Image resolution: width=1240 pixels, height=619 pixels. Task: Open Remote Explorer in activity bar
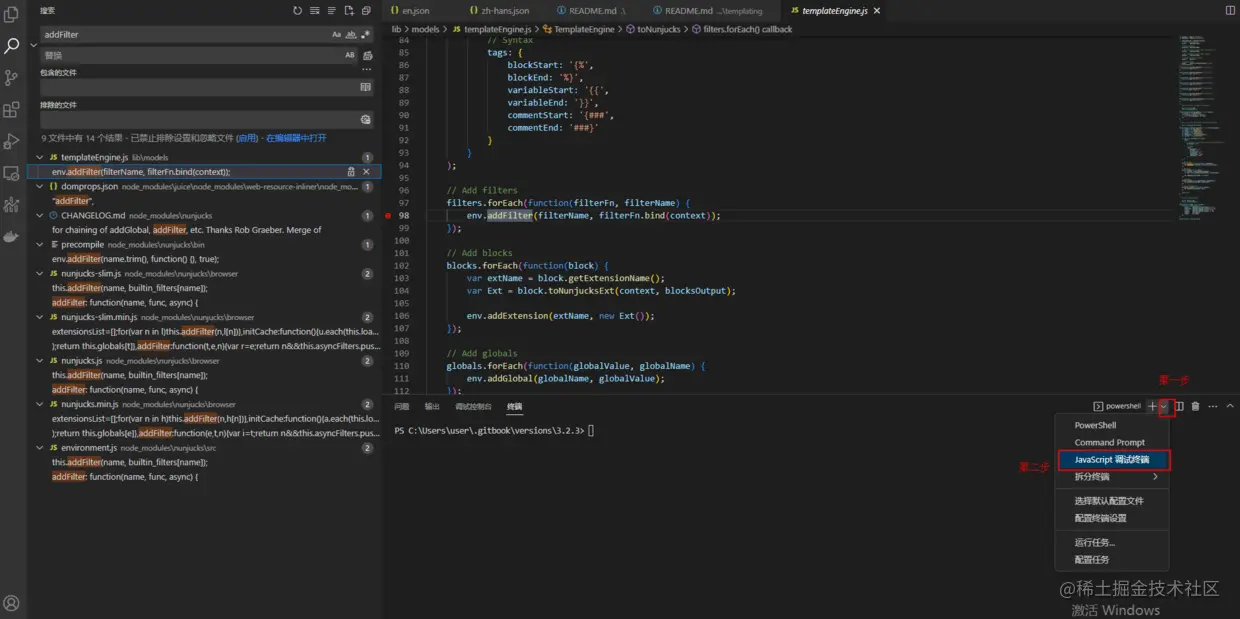click(12, 173)
